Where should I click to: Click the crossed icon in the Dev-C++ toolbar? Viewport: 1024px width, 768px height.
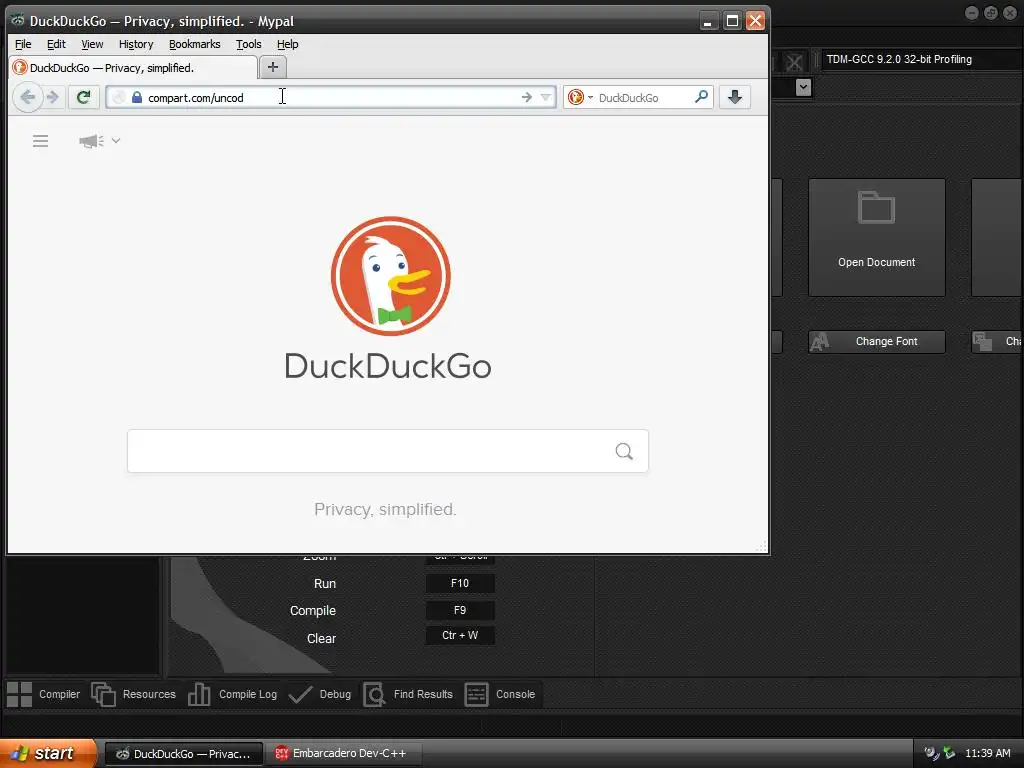point(794,63)
